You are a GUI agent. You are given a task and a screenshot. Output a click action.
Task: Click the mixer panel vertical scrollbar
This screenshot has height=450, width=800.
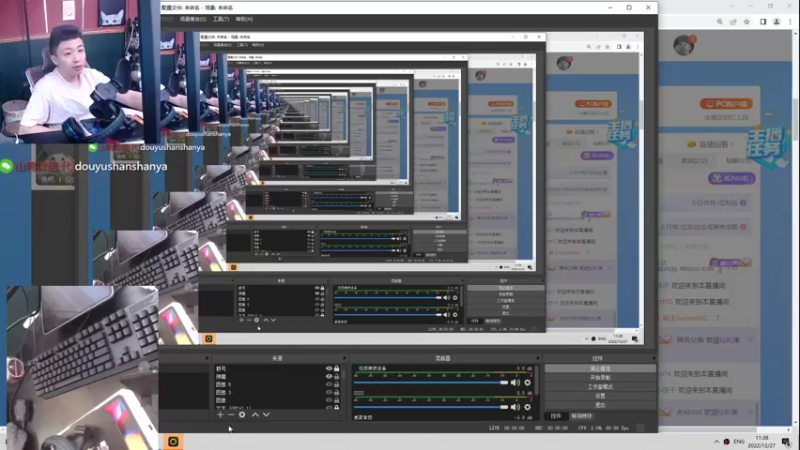(537, 380)
